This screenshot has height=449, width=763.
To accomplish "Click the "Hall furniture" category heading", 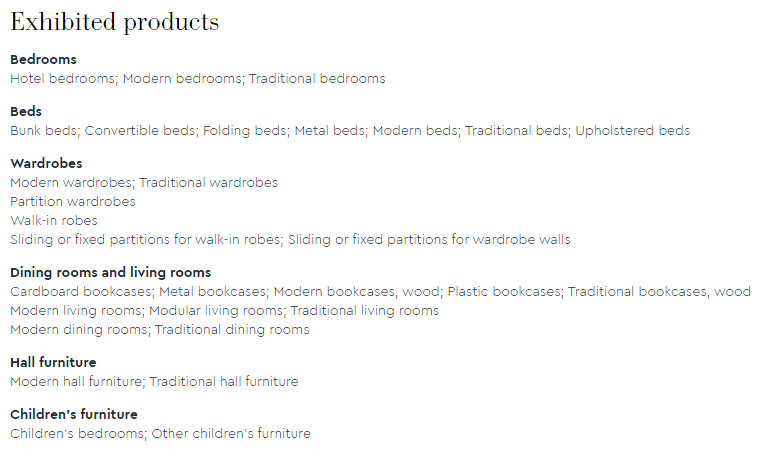I will (53, 362).
